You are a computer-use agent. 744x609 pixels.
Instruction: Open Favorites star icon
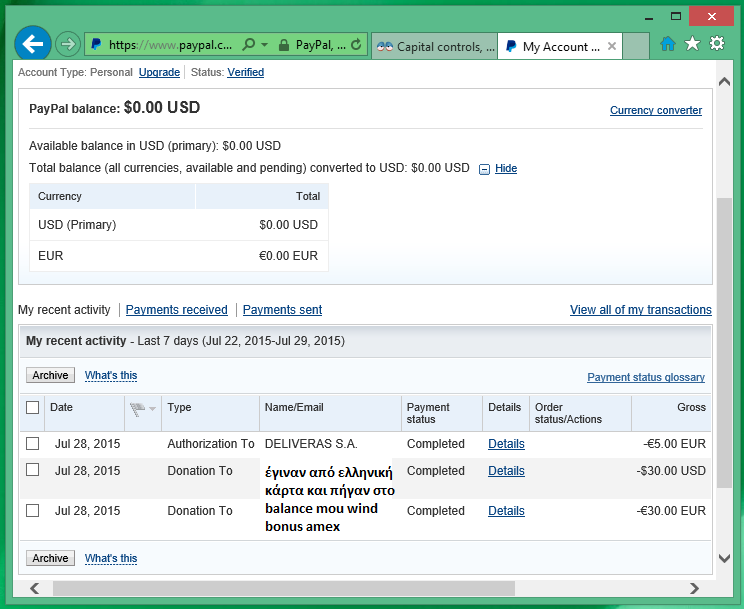[x=692, y=44]
